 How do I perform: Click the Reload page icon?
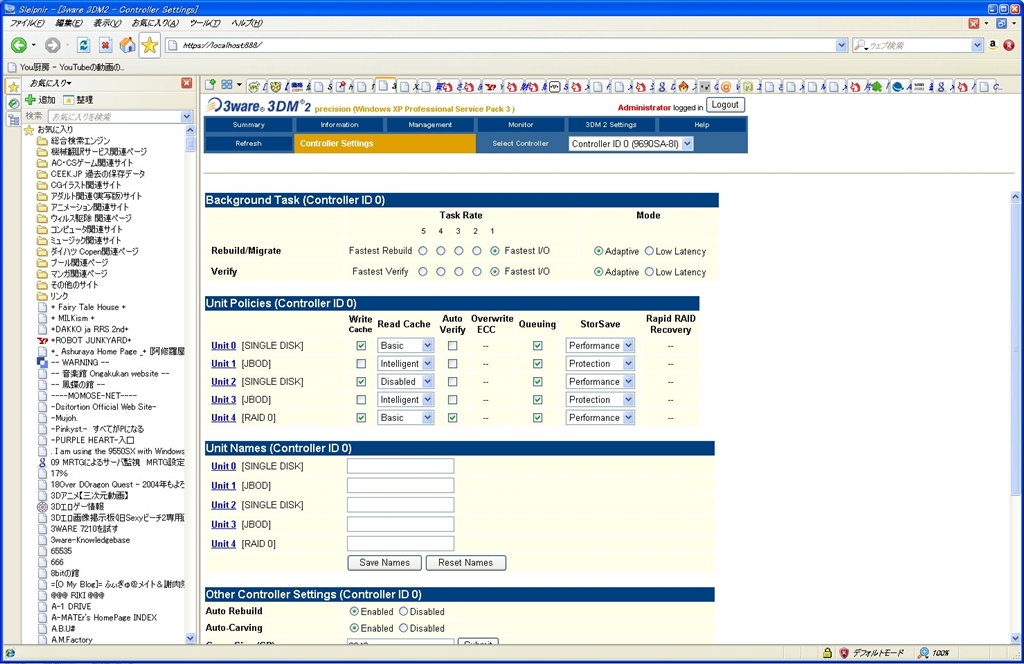click(x=83, y=45)
